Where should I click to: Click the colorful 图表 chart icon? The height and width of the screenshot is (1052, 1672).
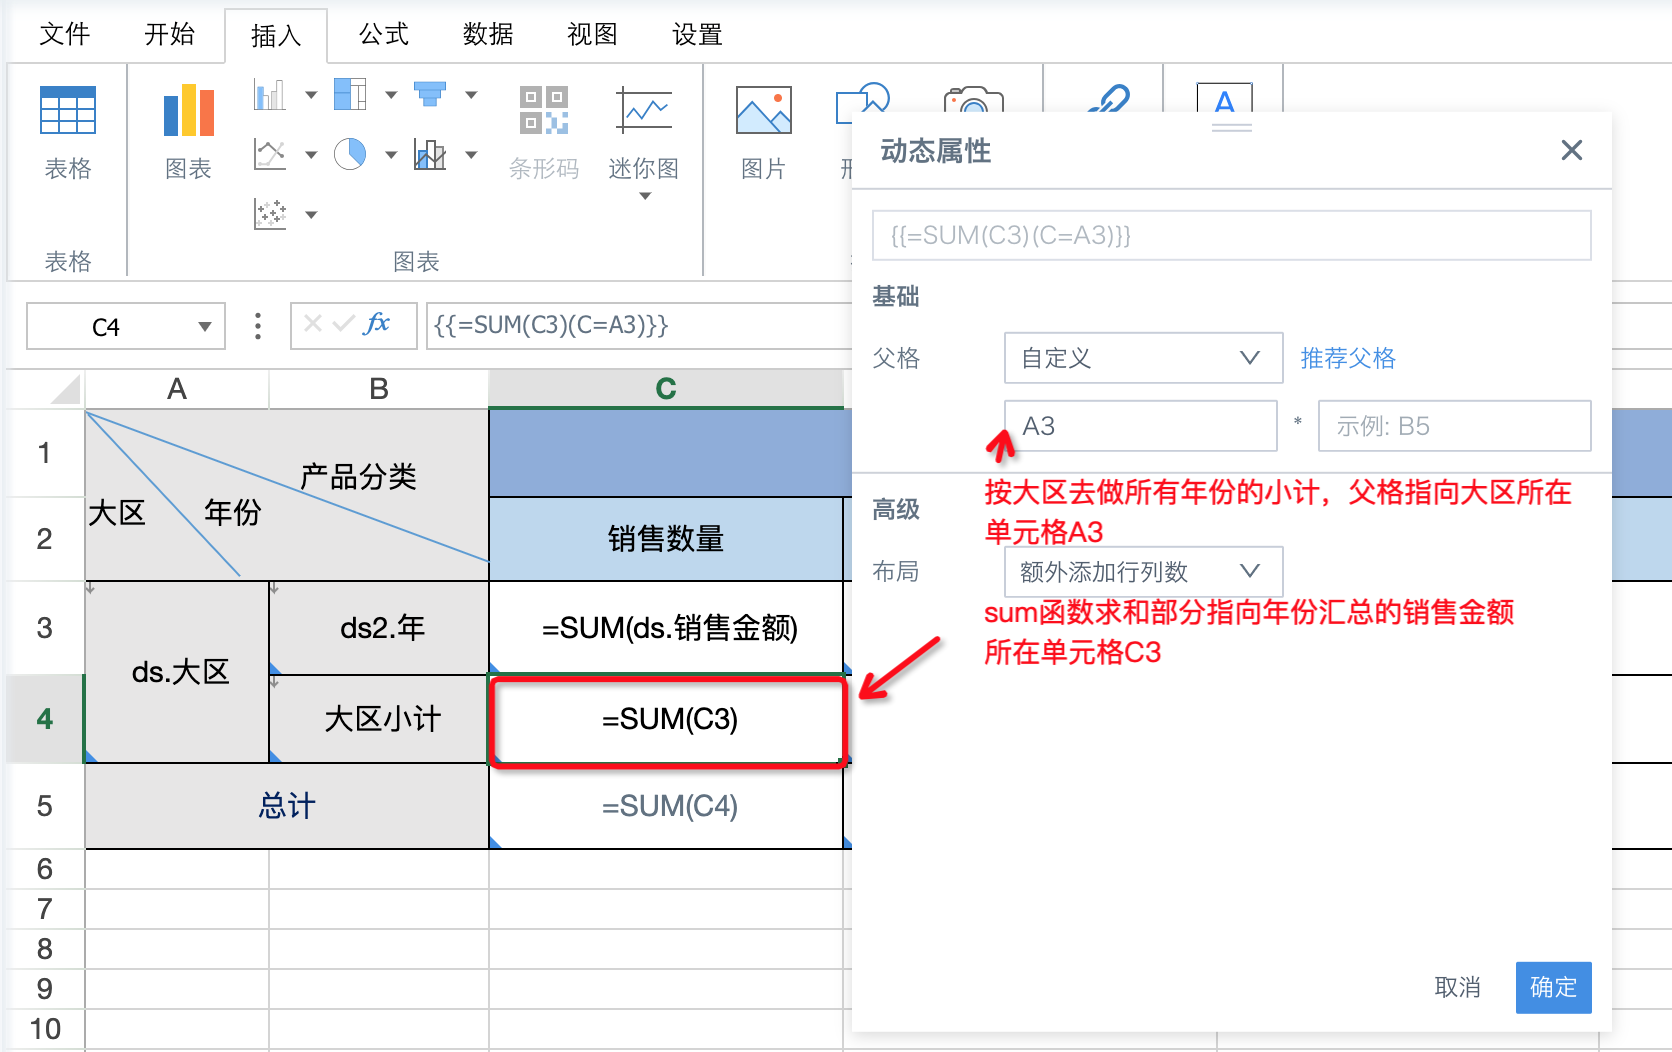pos(188,110)
